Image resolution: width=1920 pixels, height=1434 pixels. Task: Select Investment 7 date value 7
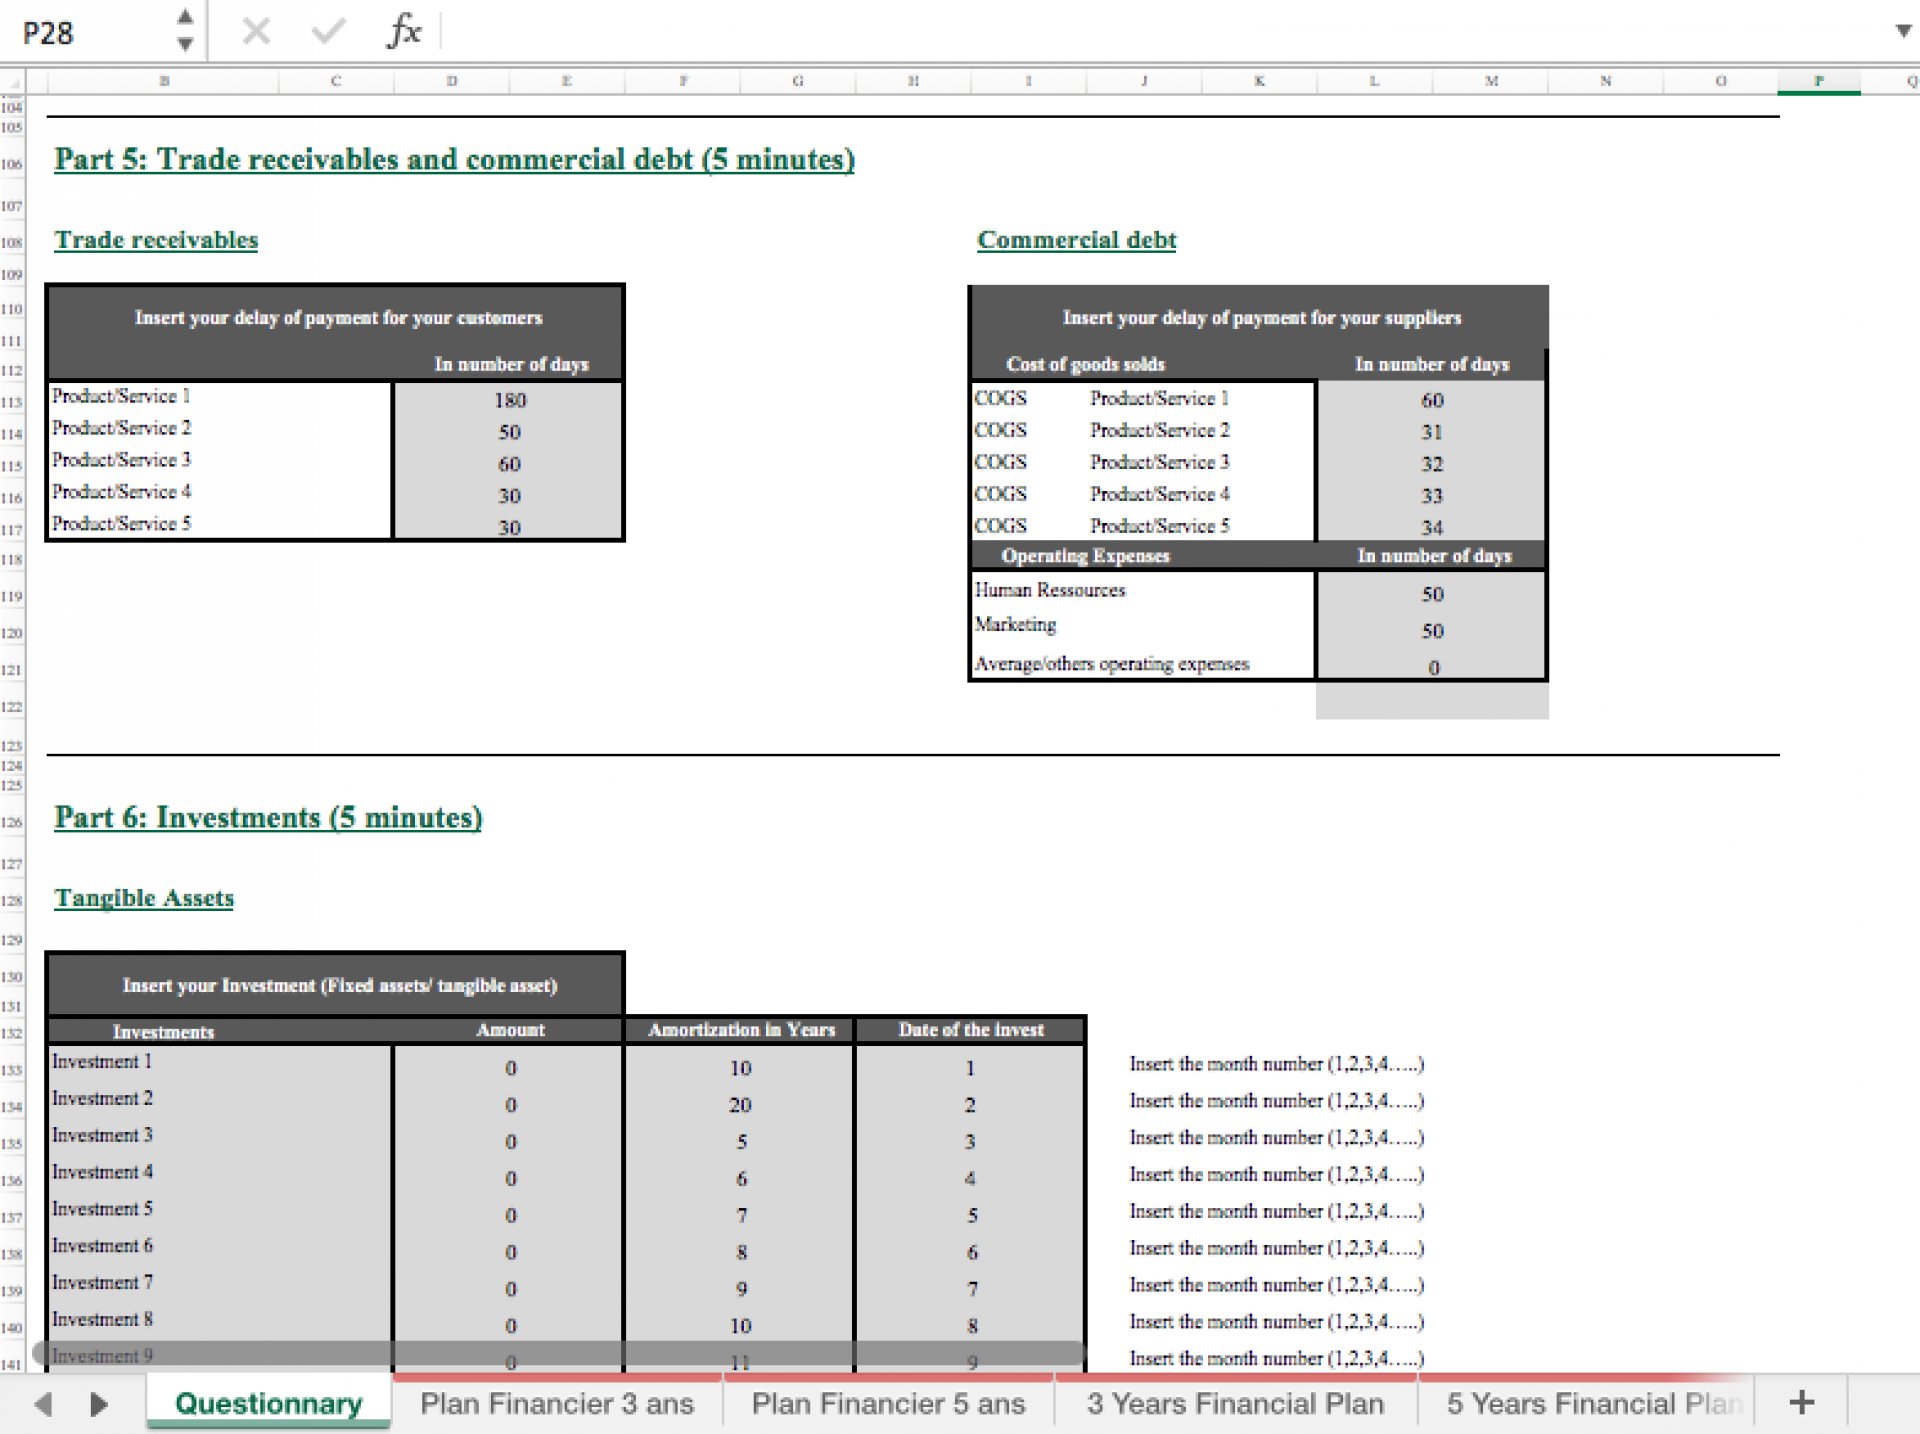coord(970,1289)
